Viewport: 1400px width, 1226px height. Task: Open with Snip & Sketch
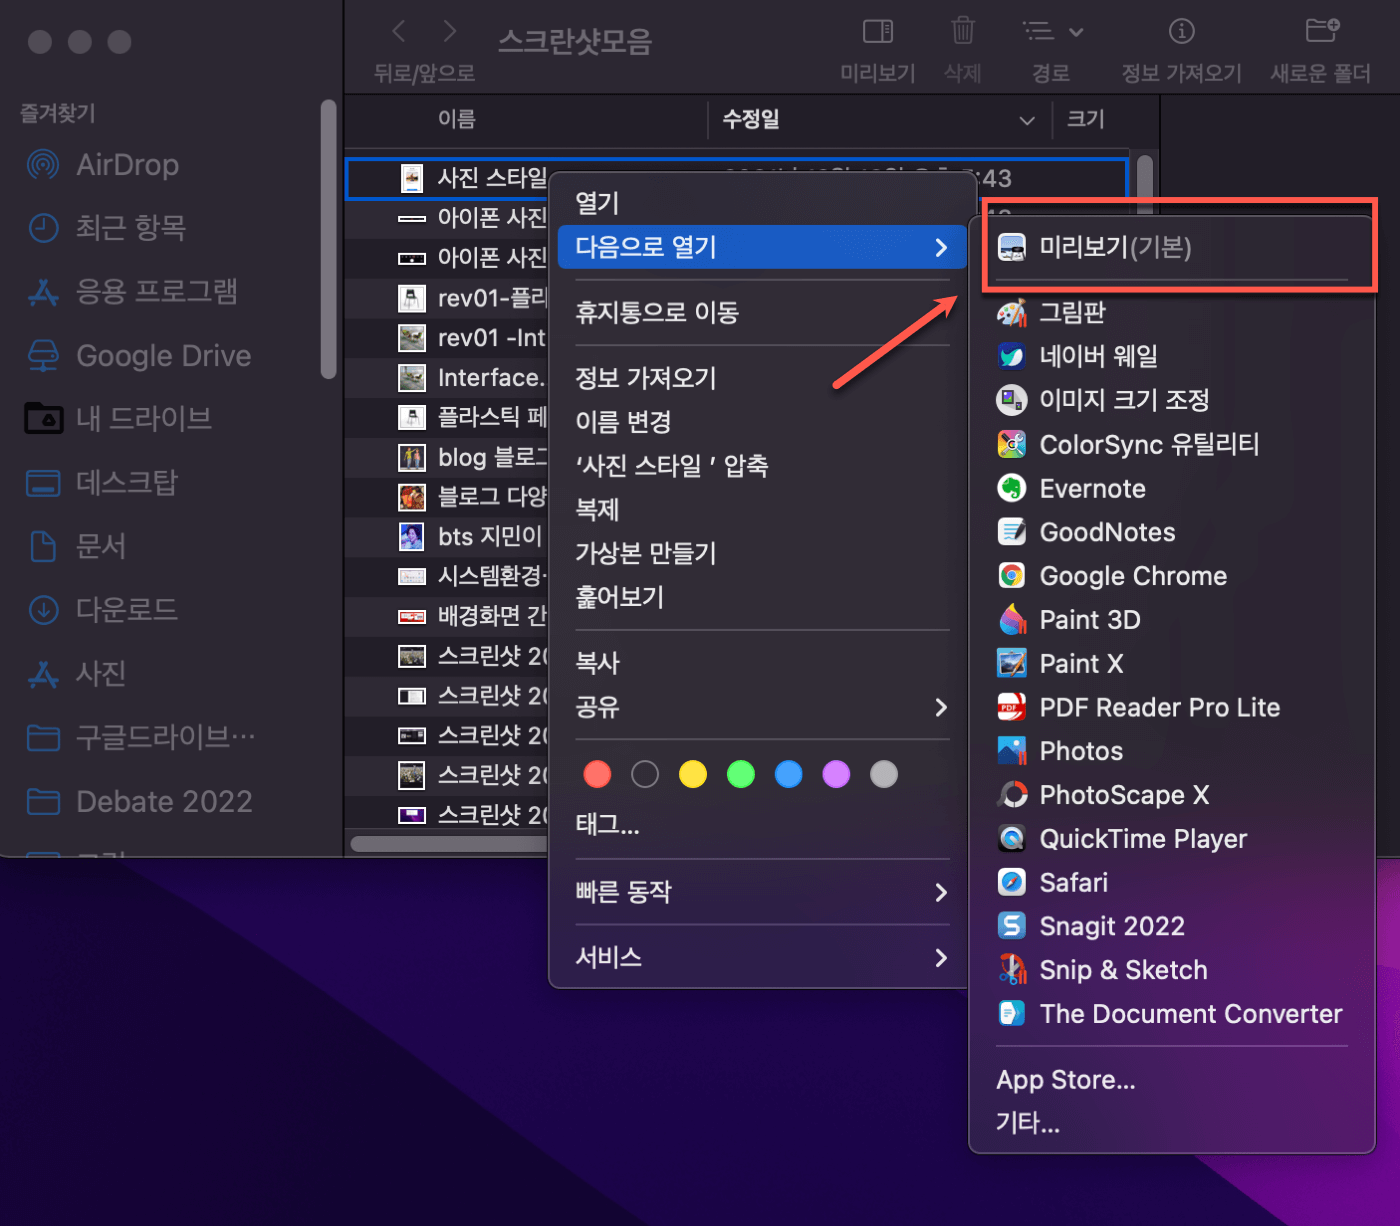(x=1172, y=970)
